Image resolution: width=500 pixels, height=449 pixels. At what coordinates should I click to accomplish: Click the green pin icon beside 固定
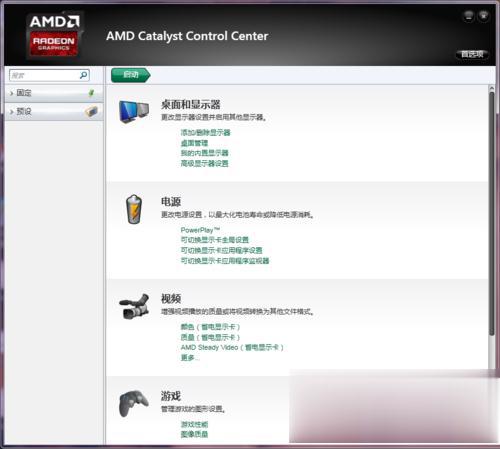click(91, 93)
